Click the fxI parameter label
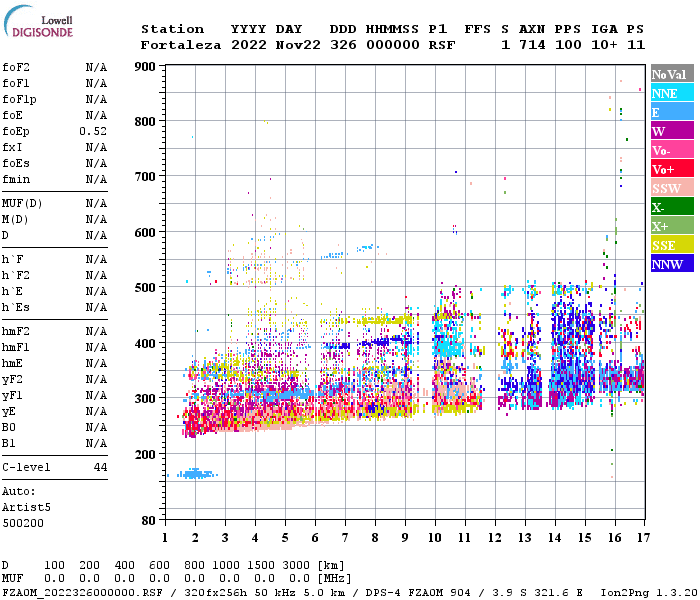Screen dimensions: 700x600 pos(12,147)
